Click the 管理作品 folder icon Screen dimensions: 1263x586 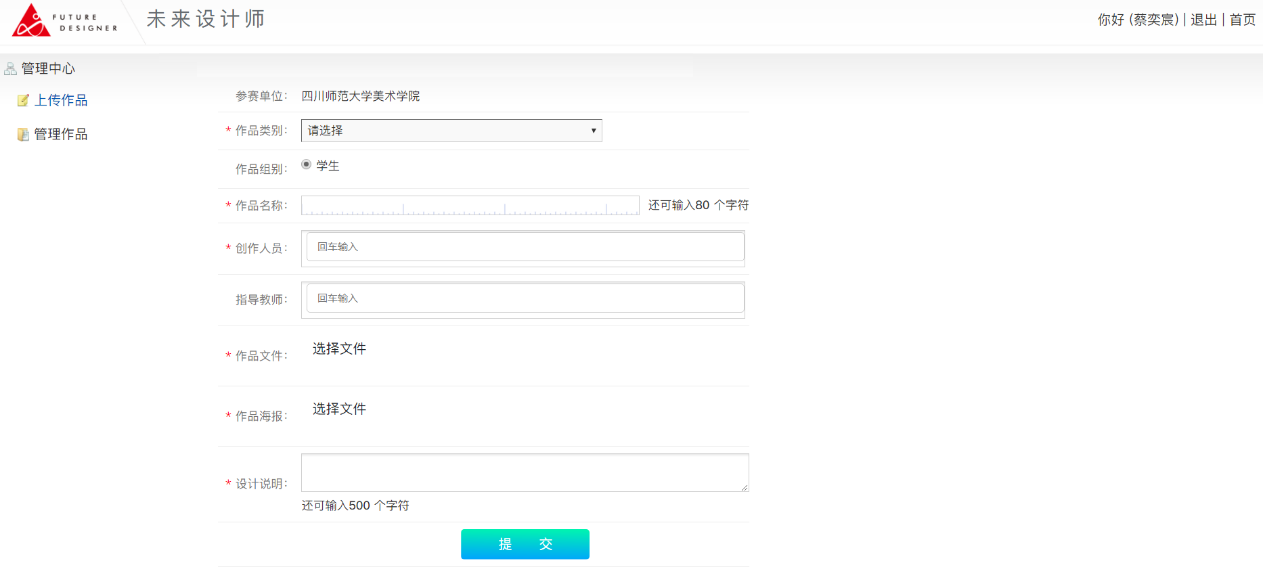tap(23, 135)
